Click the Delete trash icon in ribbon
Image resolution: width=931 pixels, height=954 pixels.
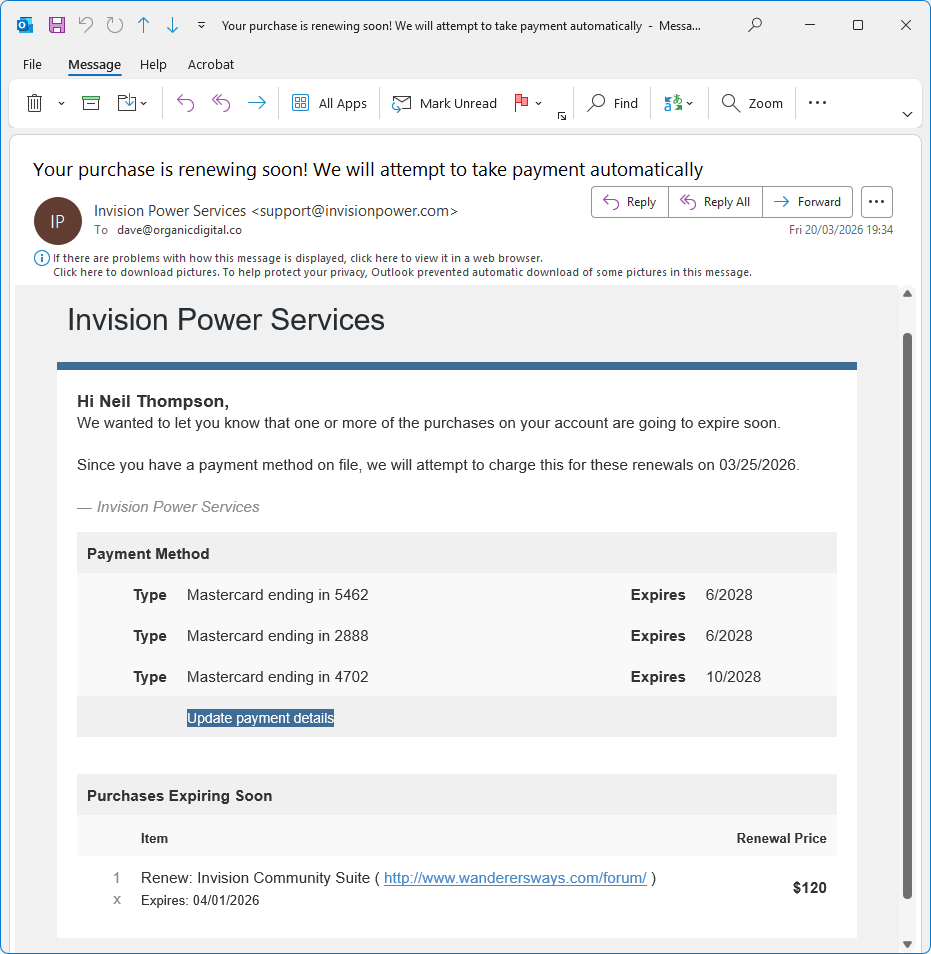[x=34, y=103]
